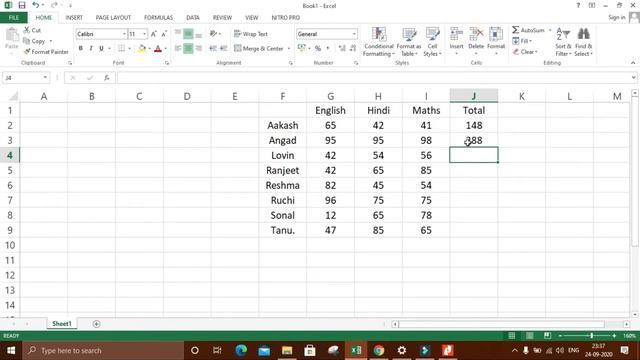
Task: Click the Format cells icon
Action: (496, 34)
